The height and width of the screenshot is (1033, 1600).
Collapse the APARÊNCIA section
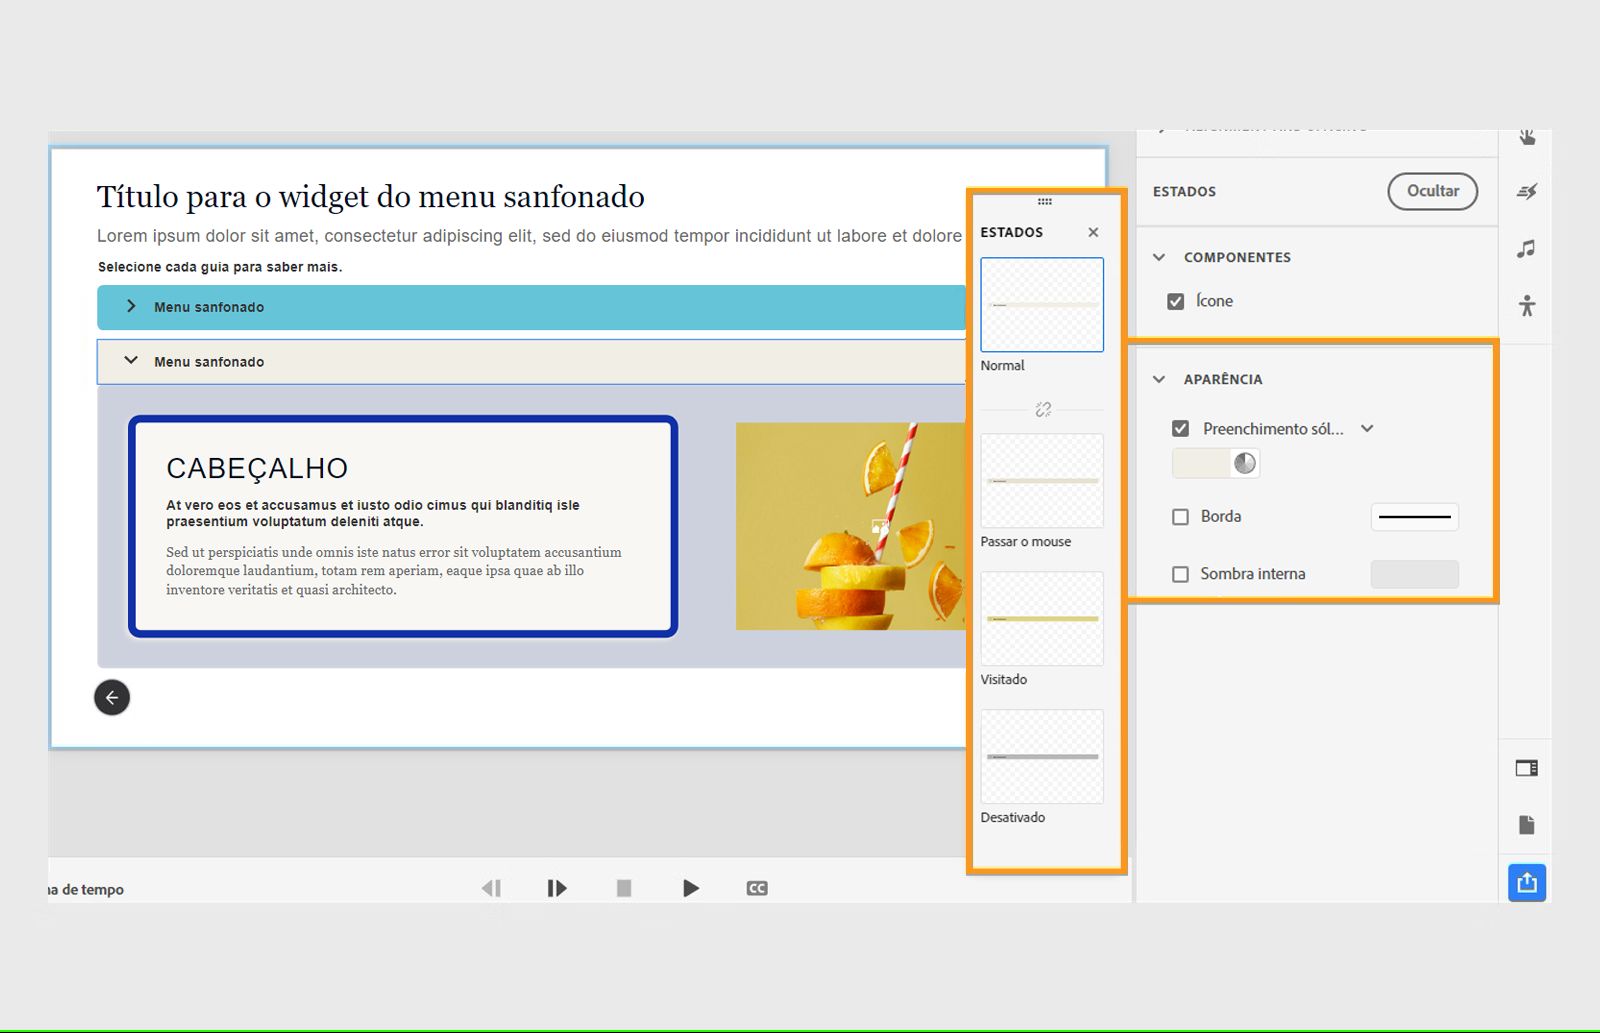(x=1159, y=379)
